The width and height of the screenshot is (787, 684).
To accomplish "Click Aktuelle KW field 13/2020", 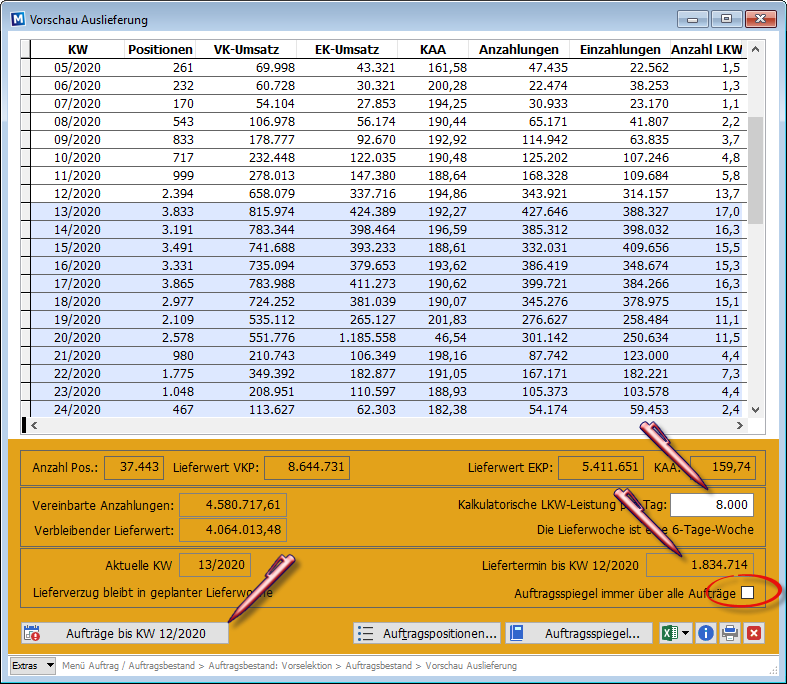I will coord(215,565).
